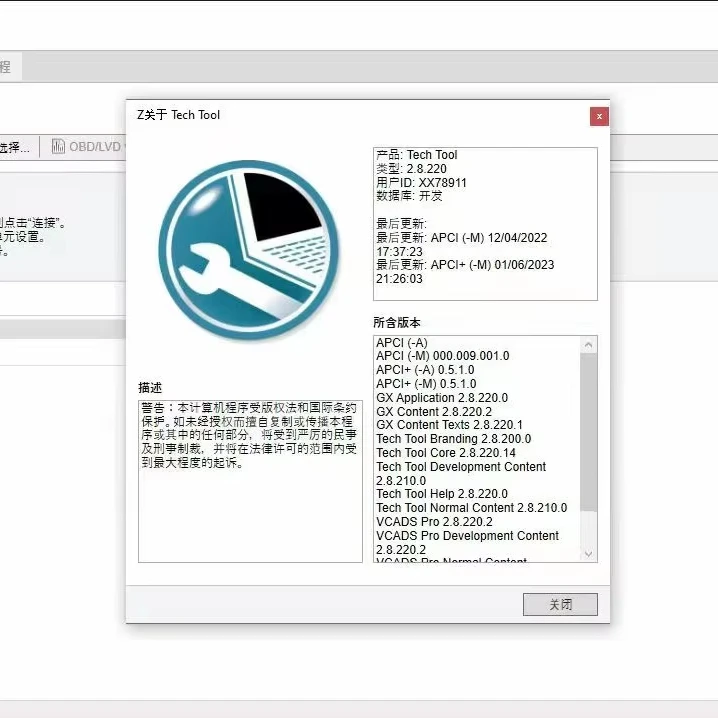Select 'Tech Tool Branding 2.8.200.0' line
This screenshot has width=718, height=718.
coord(453,439)
